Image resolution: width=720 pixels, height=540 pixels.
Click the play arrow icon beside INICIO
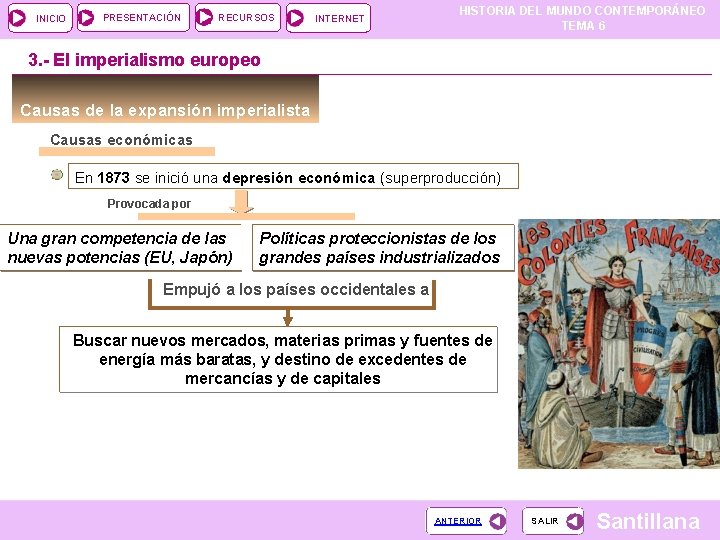coord(18,18)
